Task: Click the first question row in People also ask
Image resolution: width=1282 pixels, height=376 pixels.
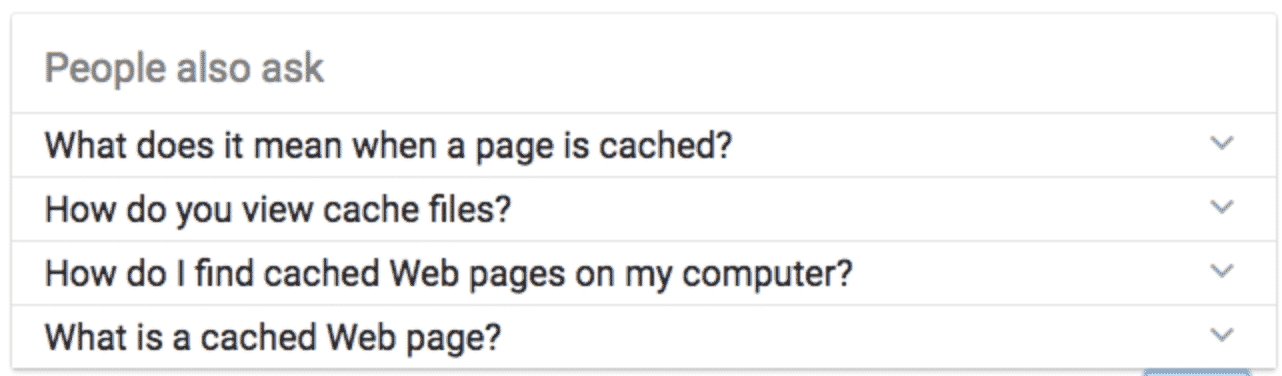Action: coord(641,145)
